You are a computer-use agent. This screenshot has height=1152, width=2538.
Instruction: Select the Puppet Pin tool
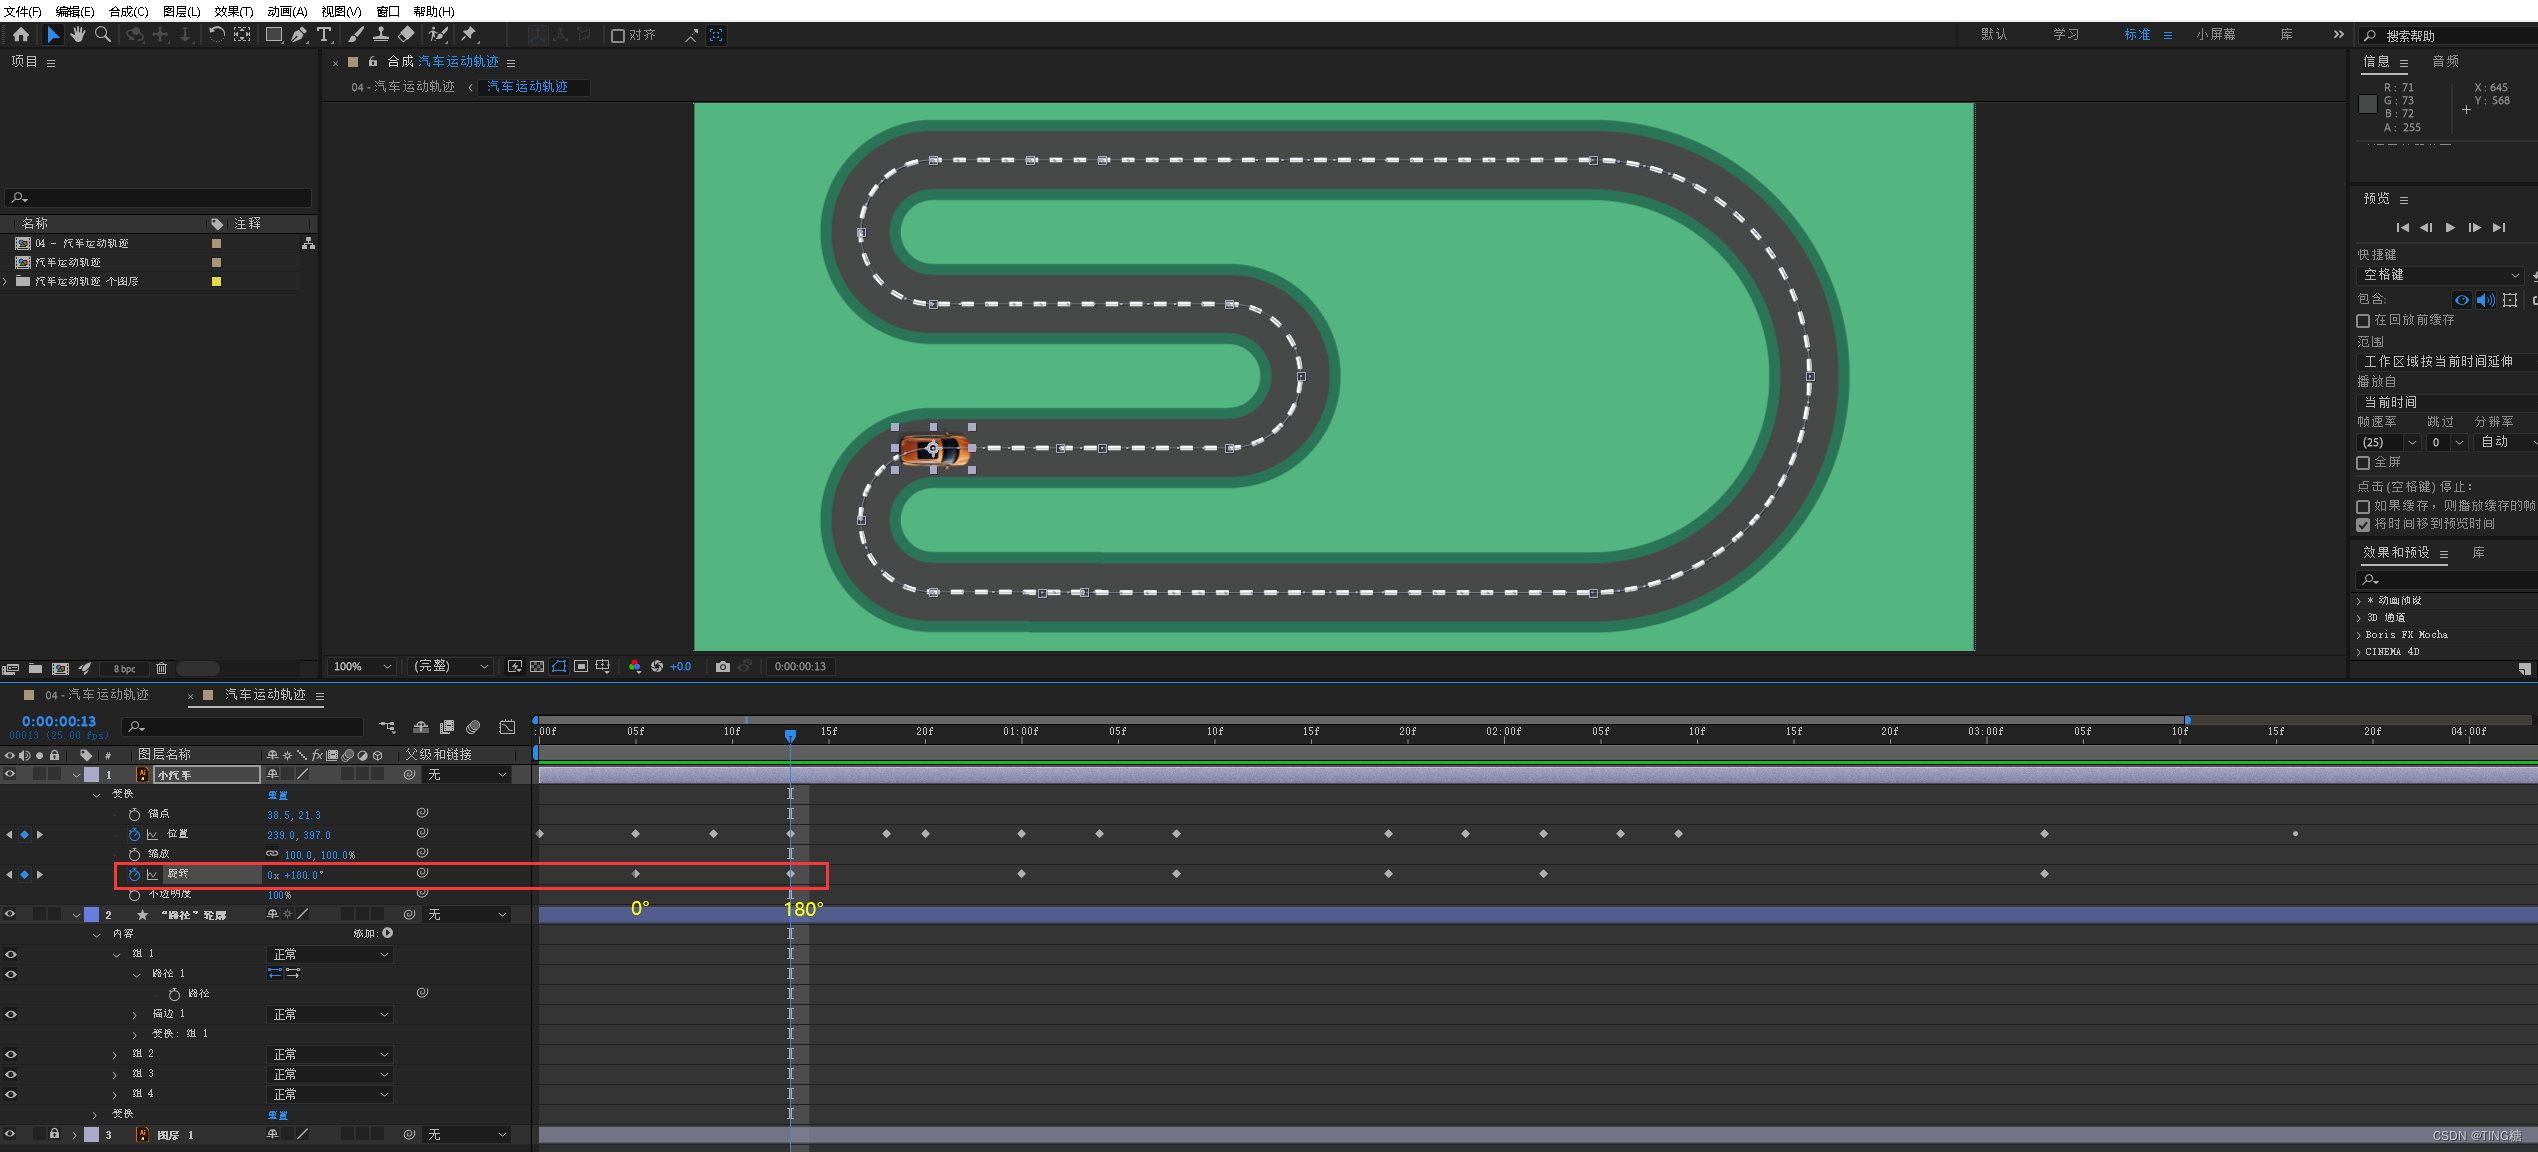(x=468, y=35)
